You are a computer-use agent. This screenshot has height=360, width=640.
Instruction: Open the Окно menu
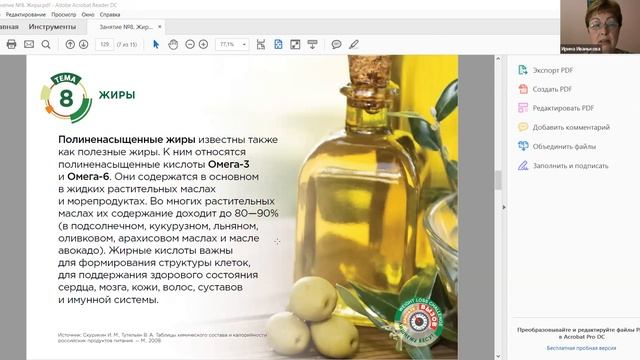pos(88,14)
